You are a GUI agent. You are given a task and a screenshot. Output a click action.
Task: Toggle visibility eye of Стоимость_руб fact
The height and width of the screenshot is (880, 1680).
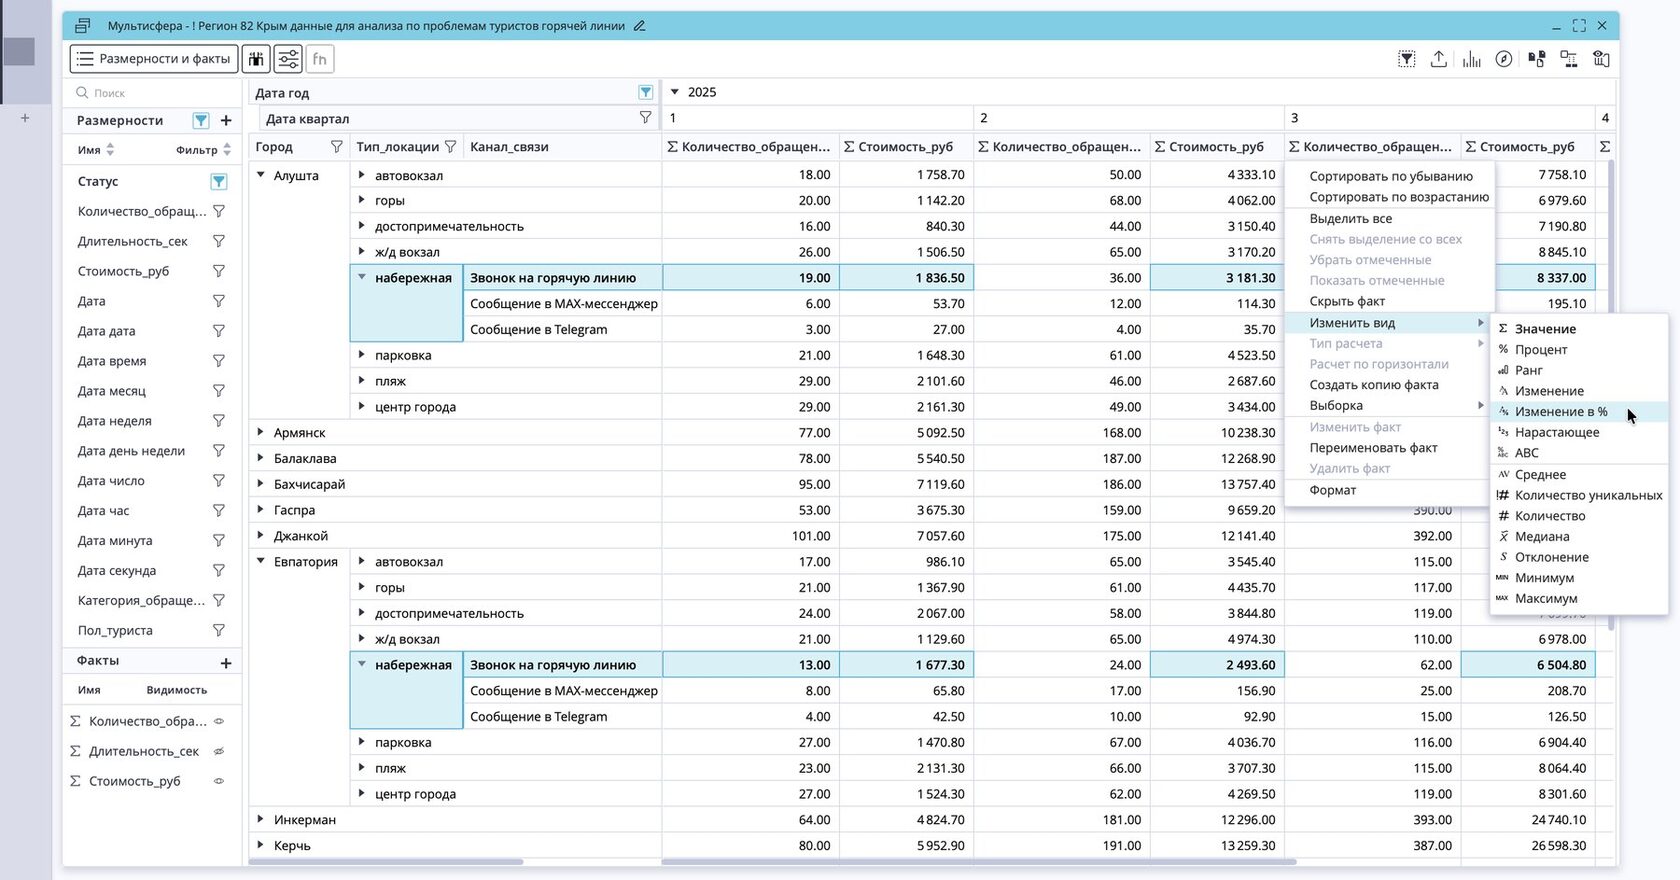(x=219, y=781)
